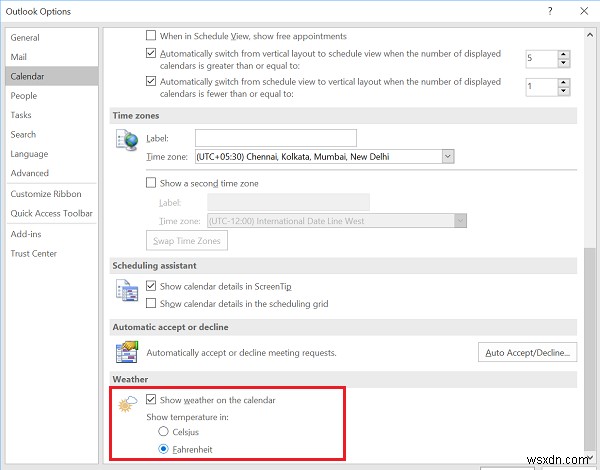Open the Trust Center category
600x470 pixels.
[x=34, y=251]
